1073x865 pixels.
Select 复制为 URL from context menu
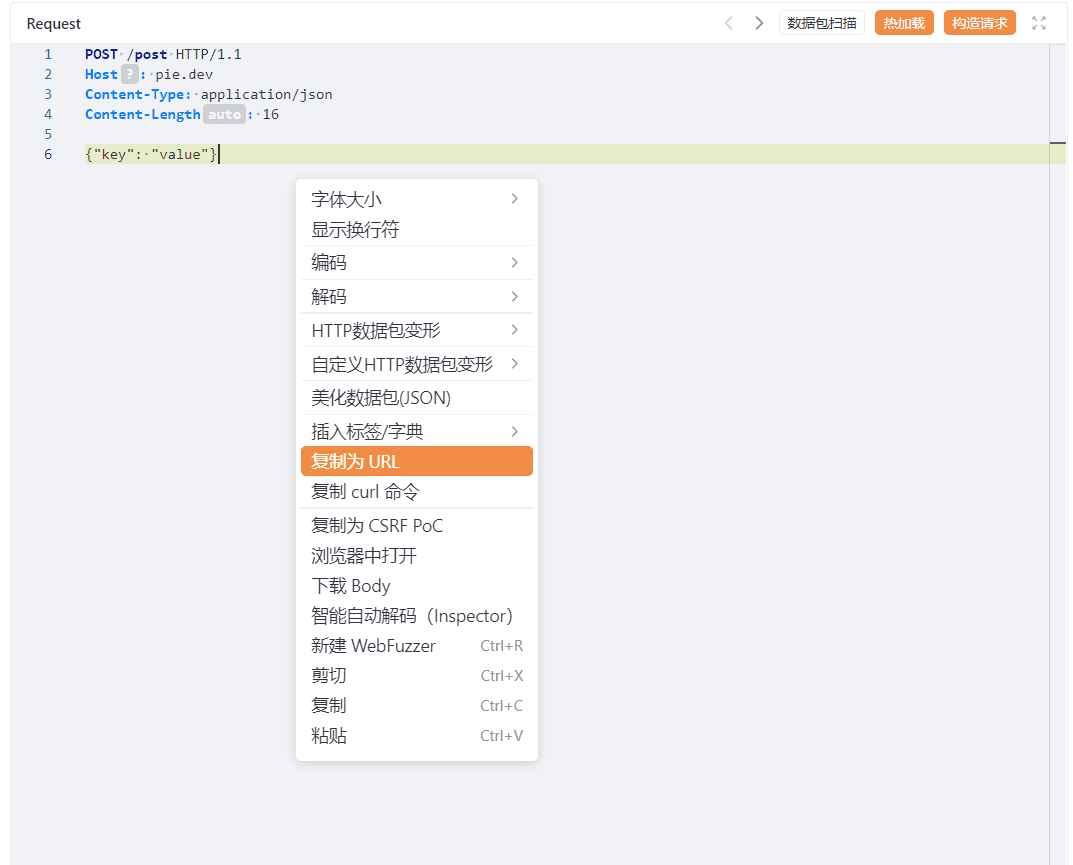[416, 461]
